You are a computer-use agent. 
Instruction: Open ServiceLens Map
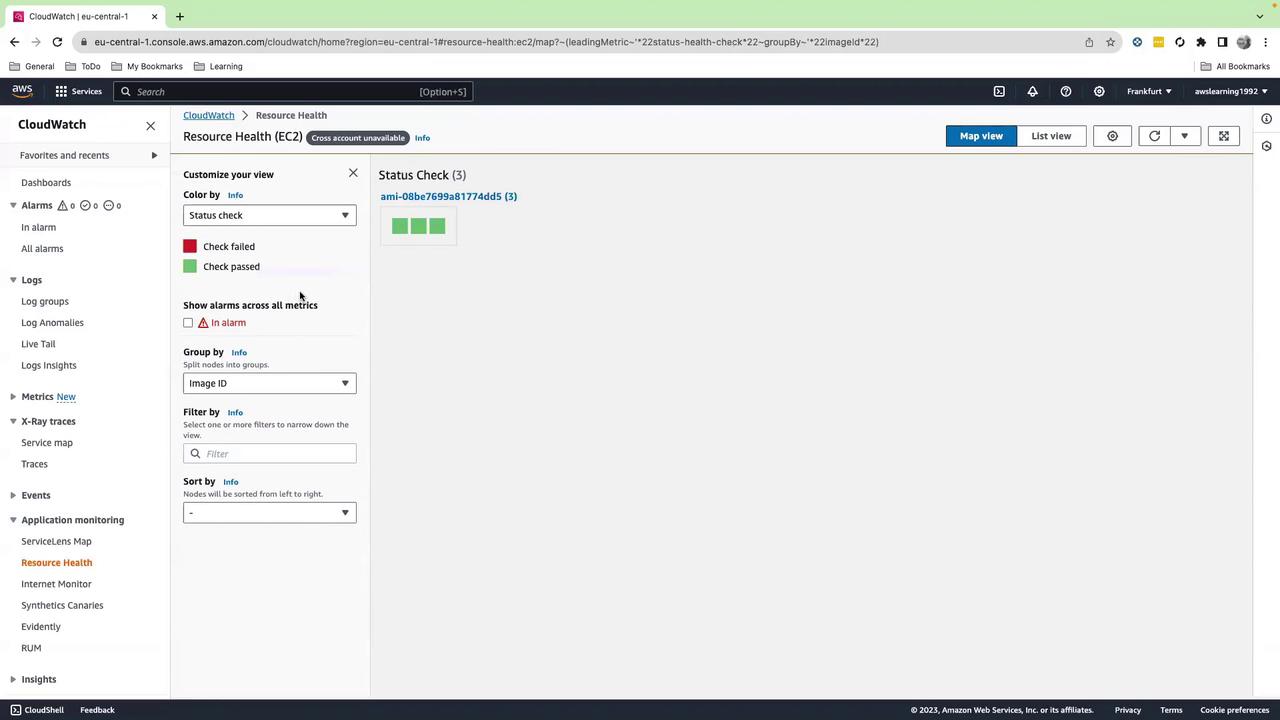point(56,541)
